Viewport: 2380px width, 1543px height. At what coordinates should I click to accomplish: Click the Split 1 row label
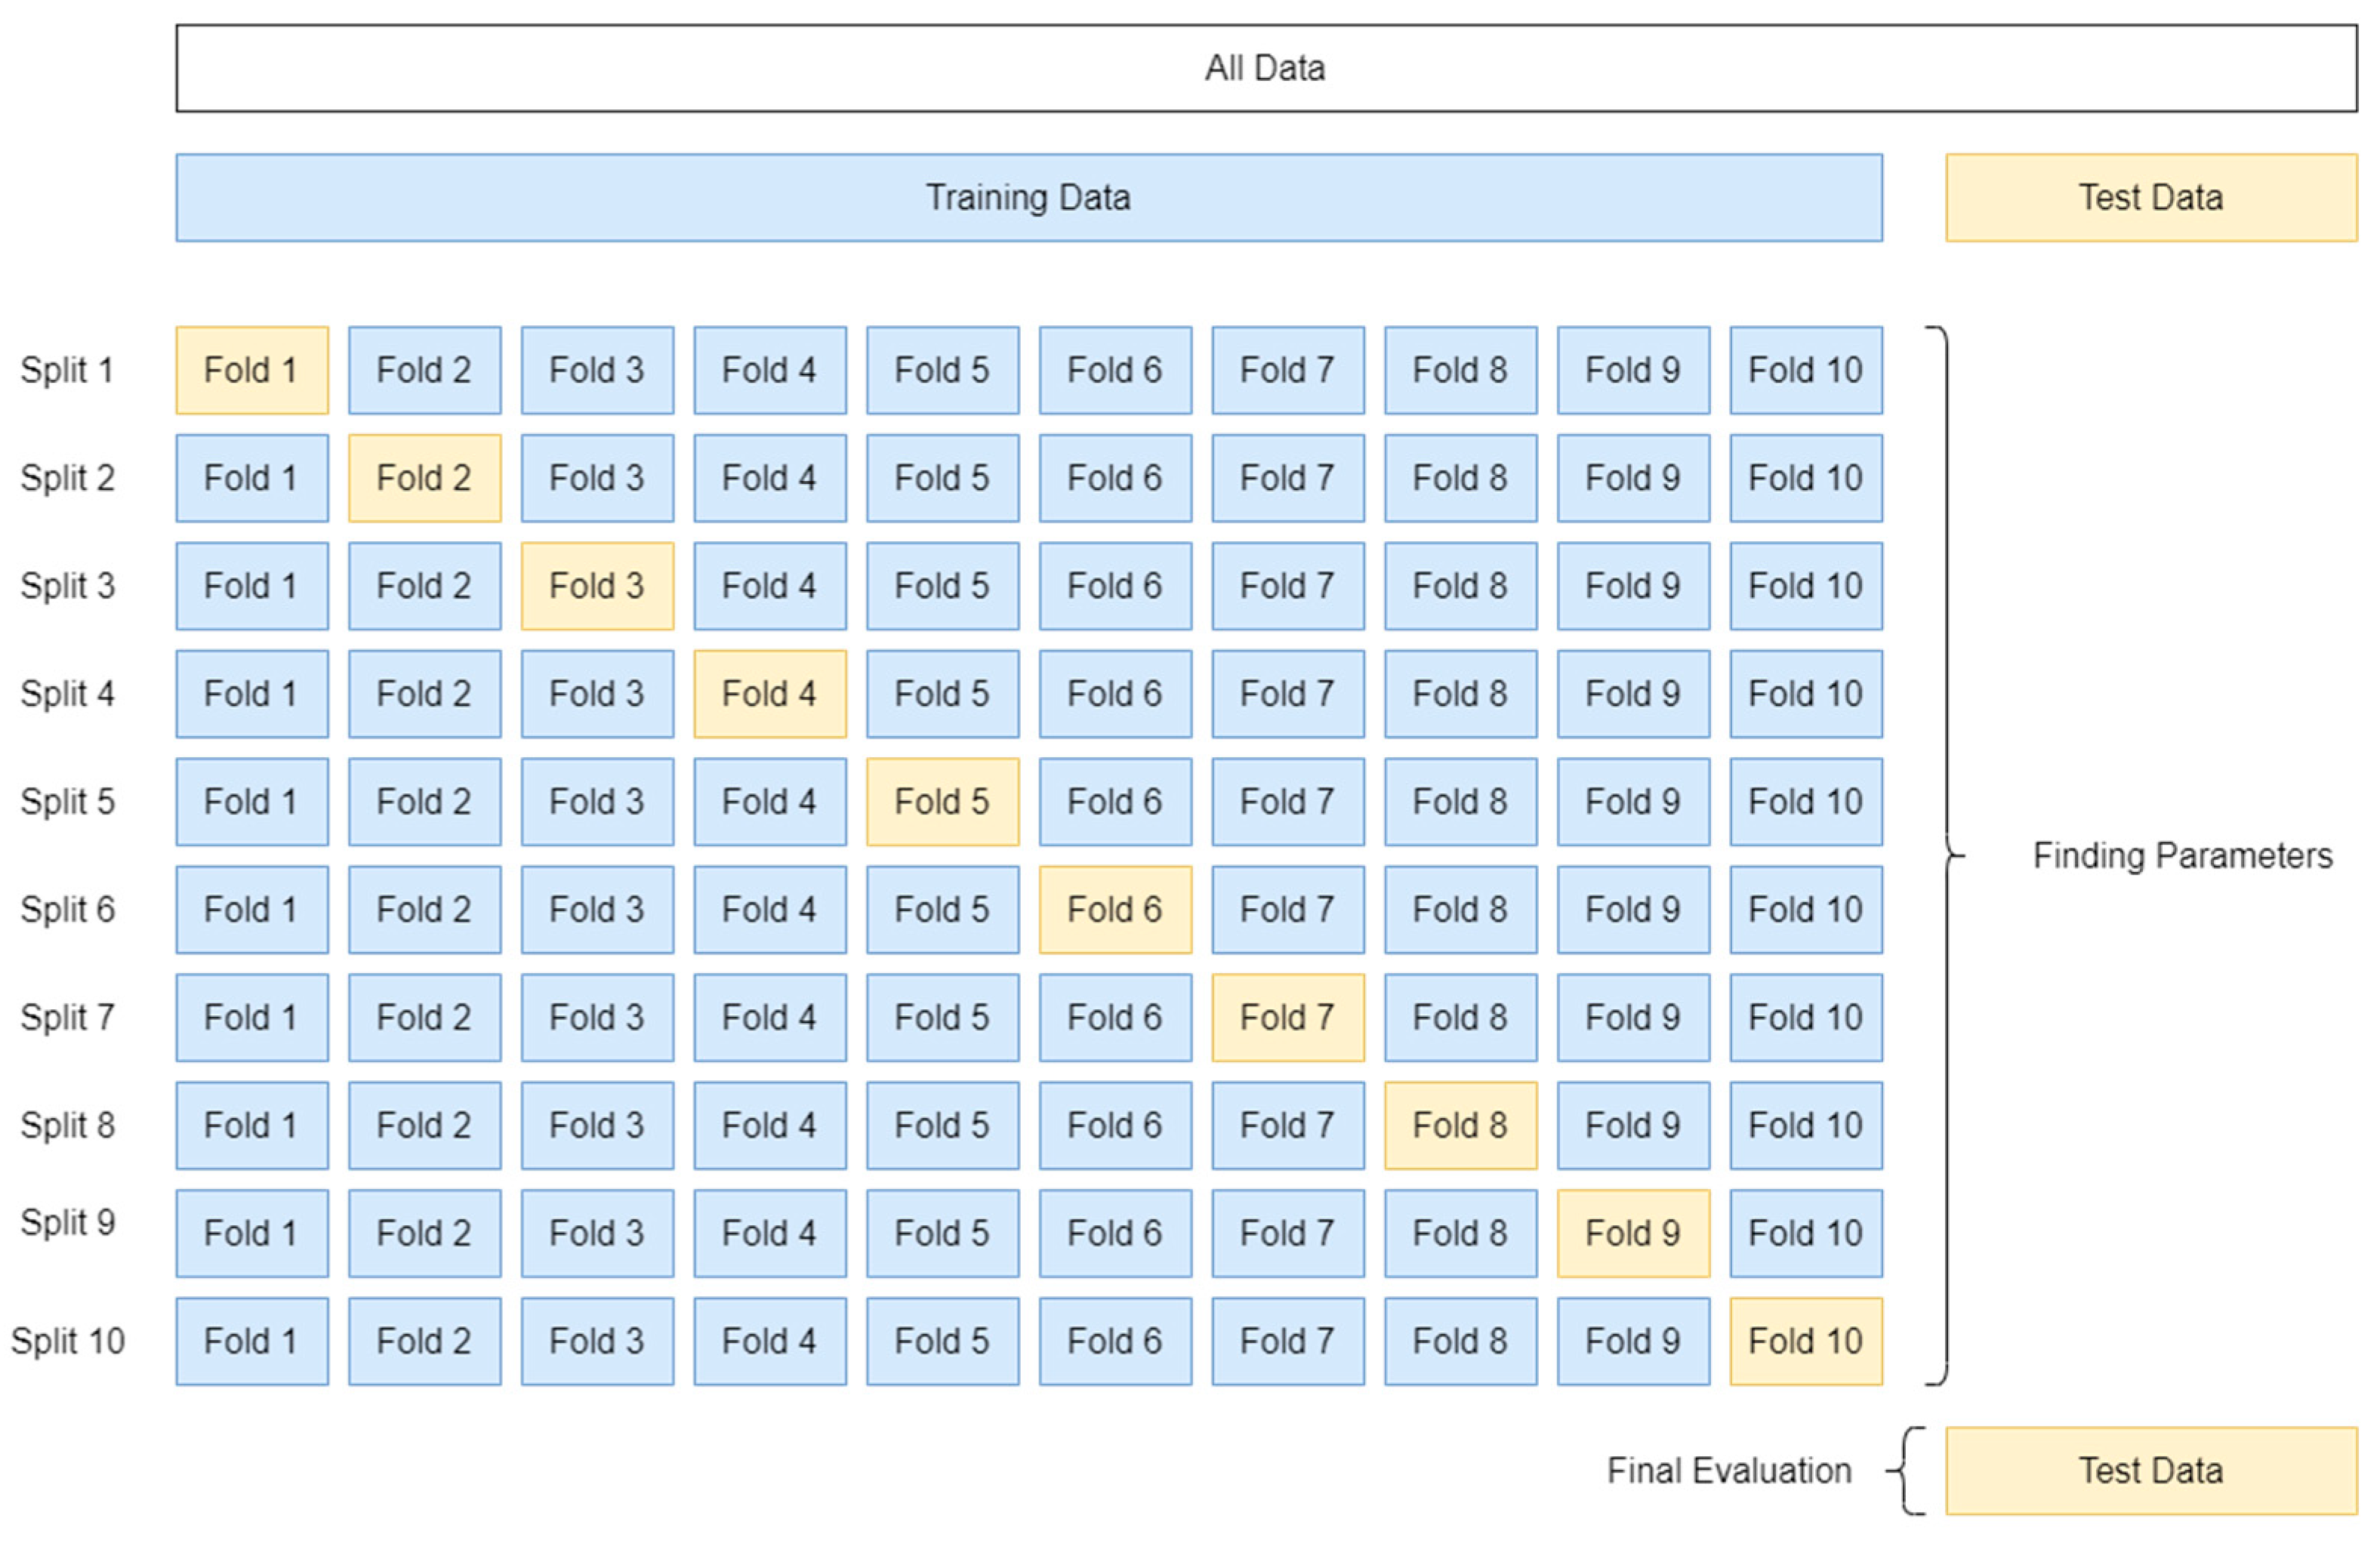pos(67,370)
